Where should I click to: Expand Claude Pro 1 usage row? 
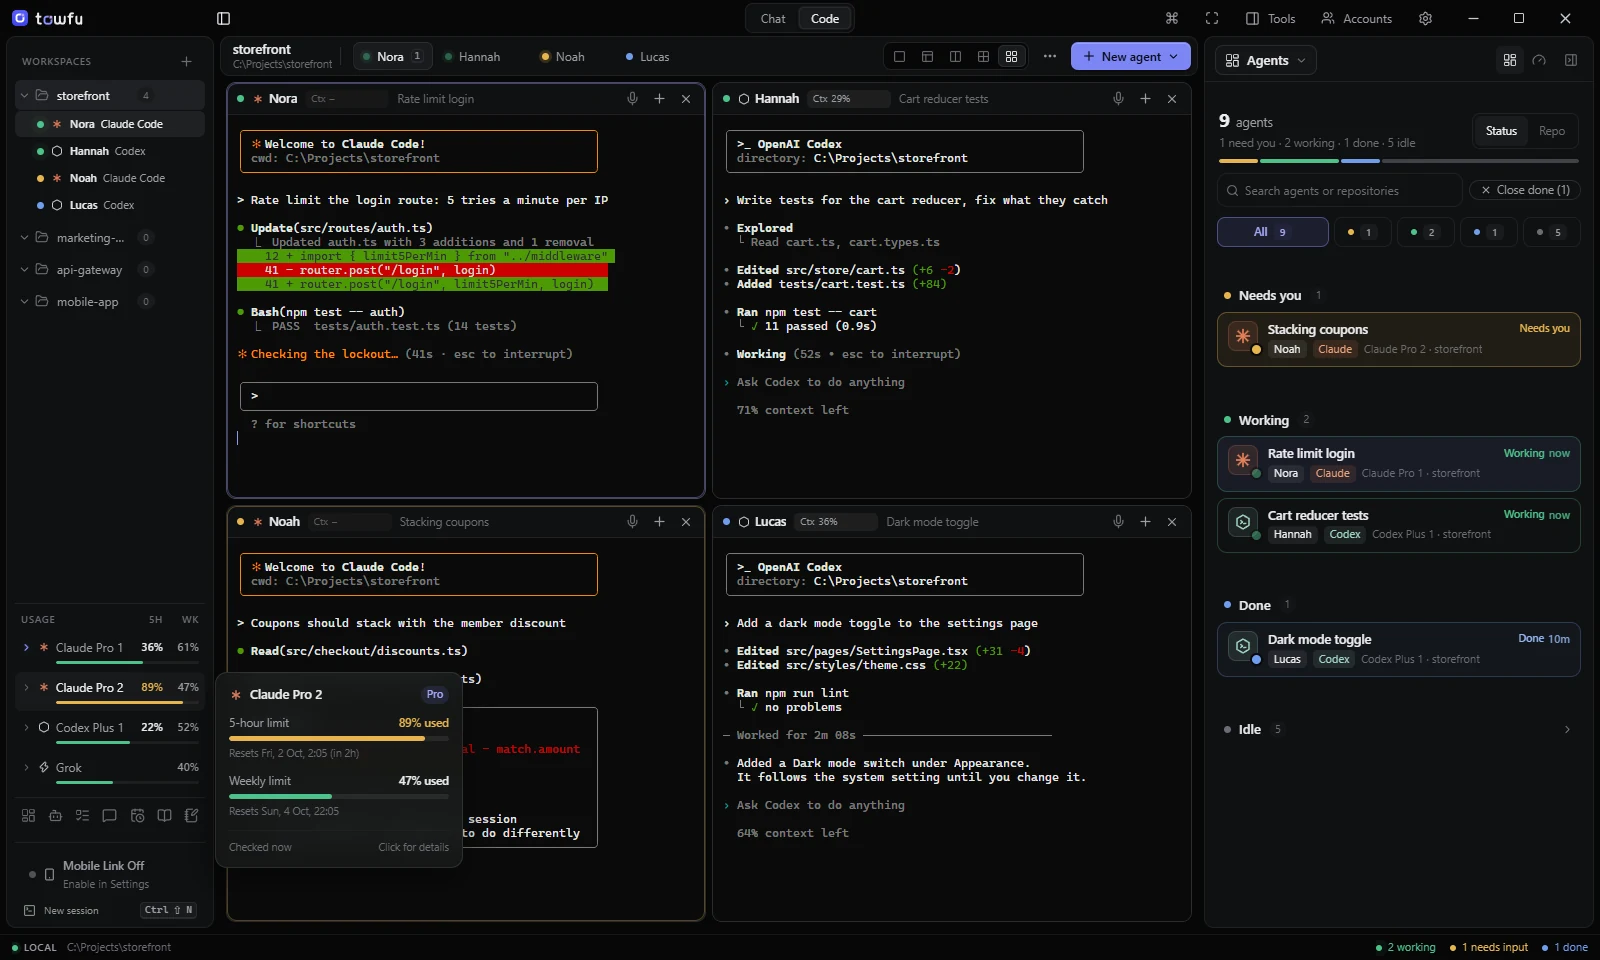pyautogui.click(x=26, y=648)
